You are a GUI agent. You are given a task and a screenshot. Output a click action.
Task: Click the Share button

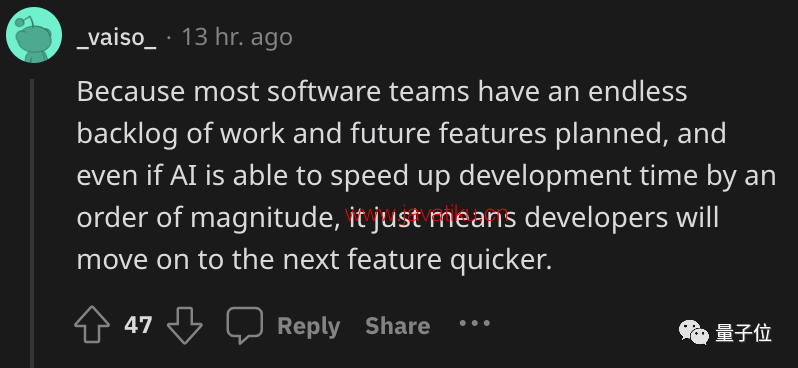(398, 326)
